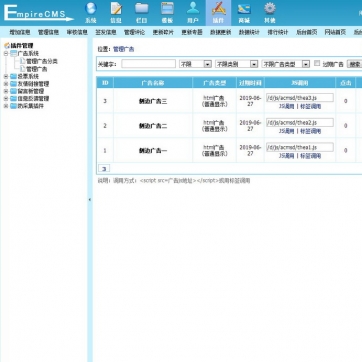Toggle the 过期广告 checkbox

click(x=317, y=63)
